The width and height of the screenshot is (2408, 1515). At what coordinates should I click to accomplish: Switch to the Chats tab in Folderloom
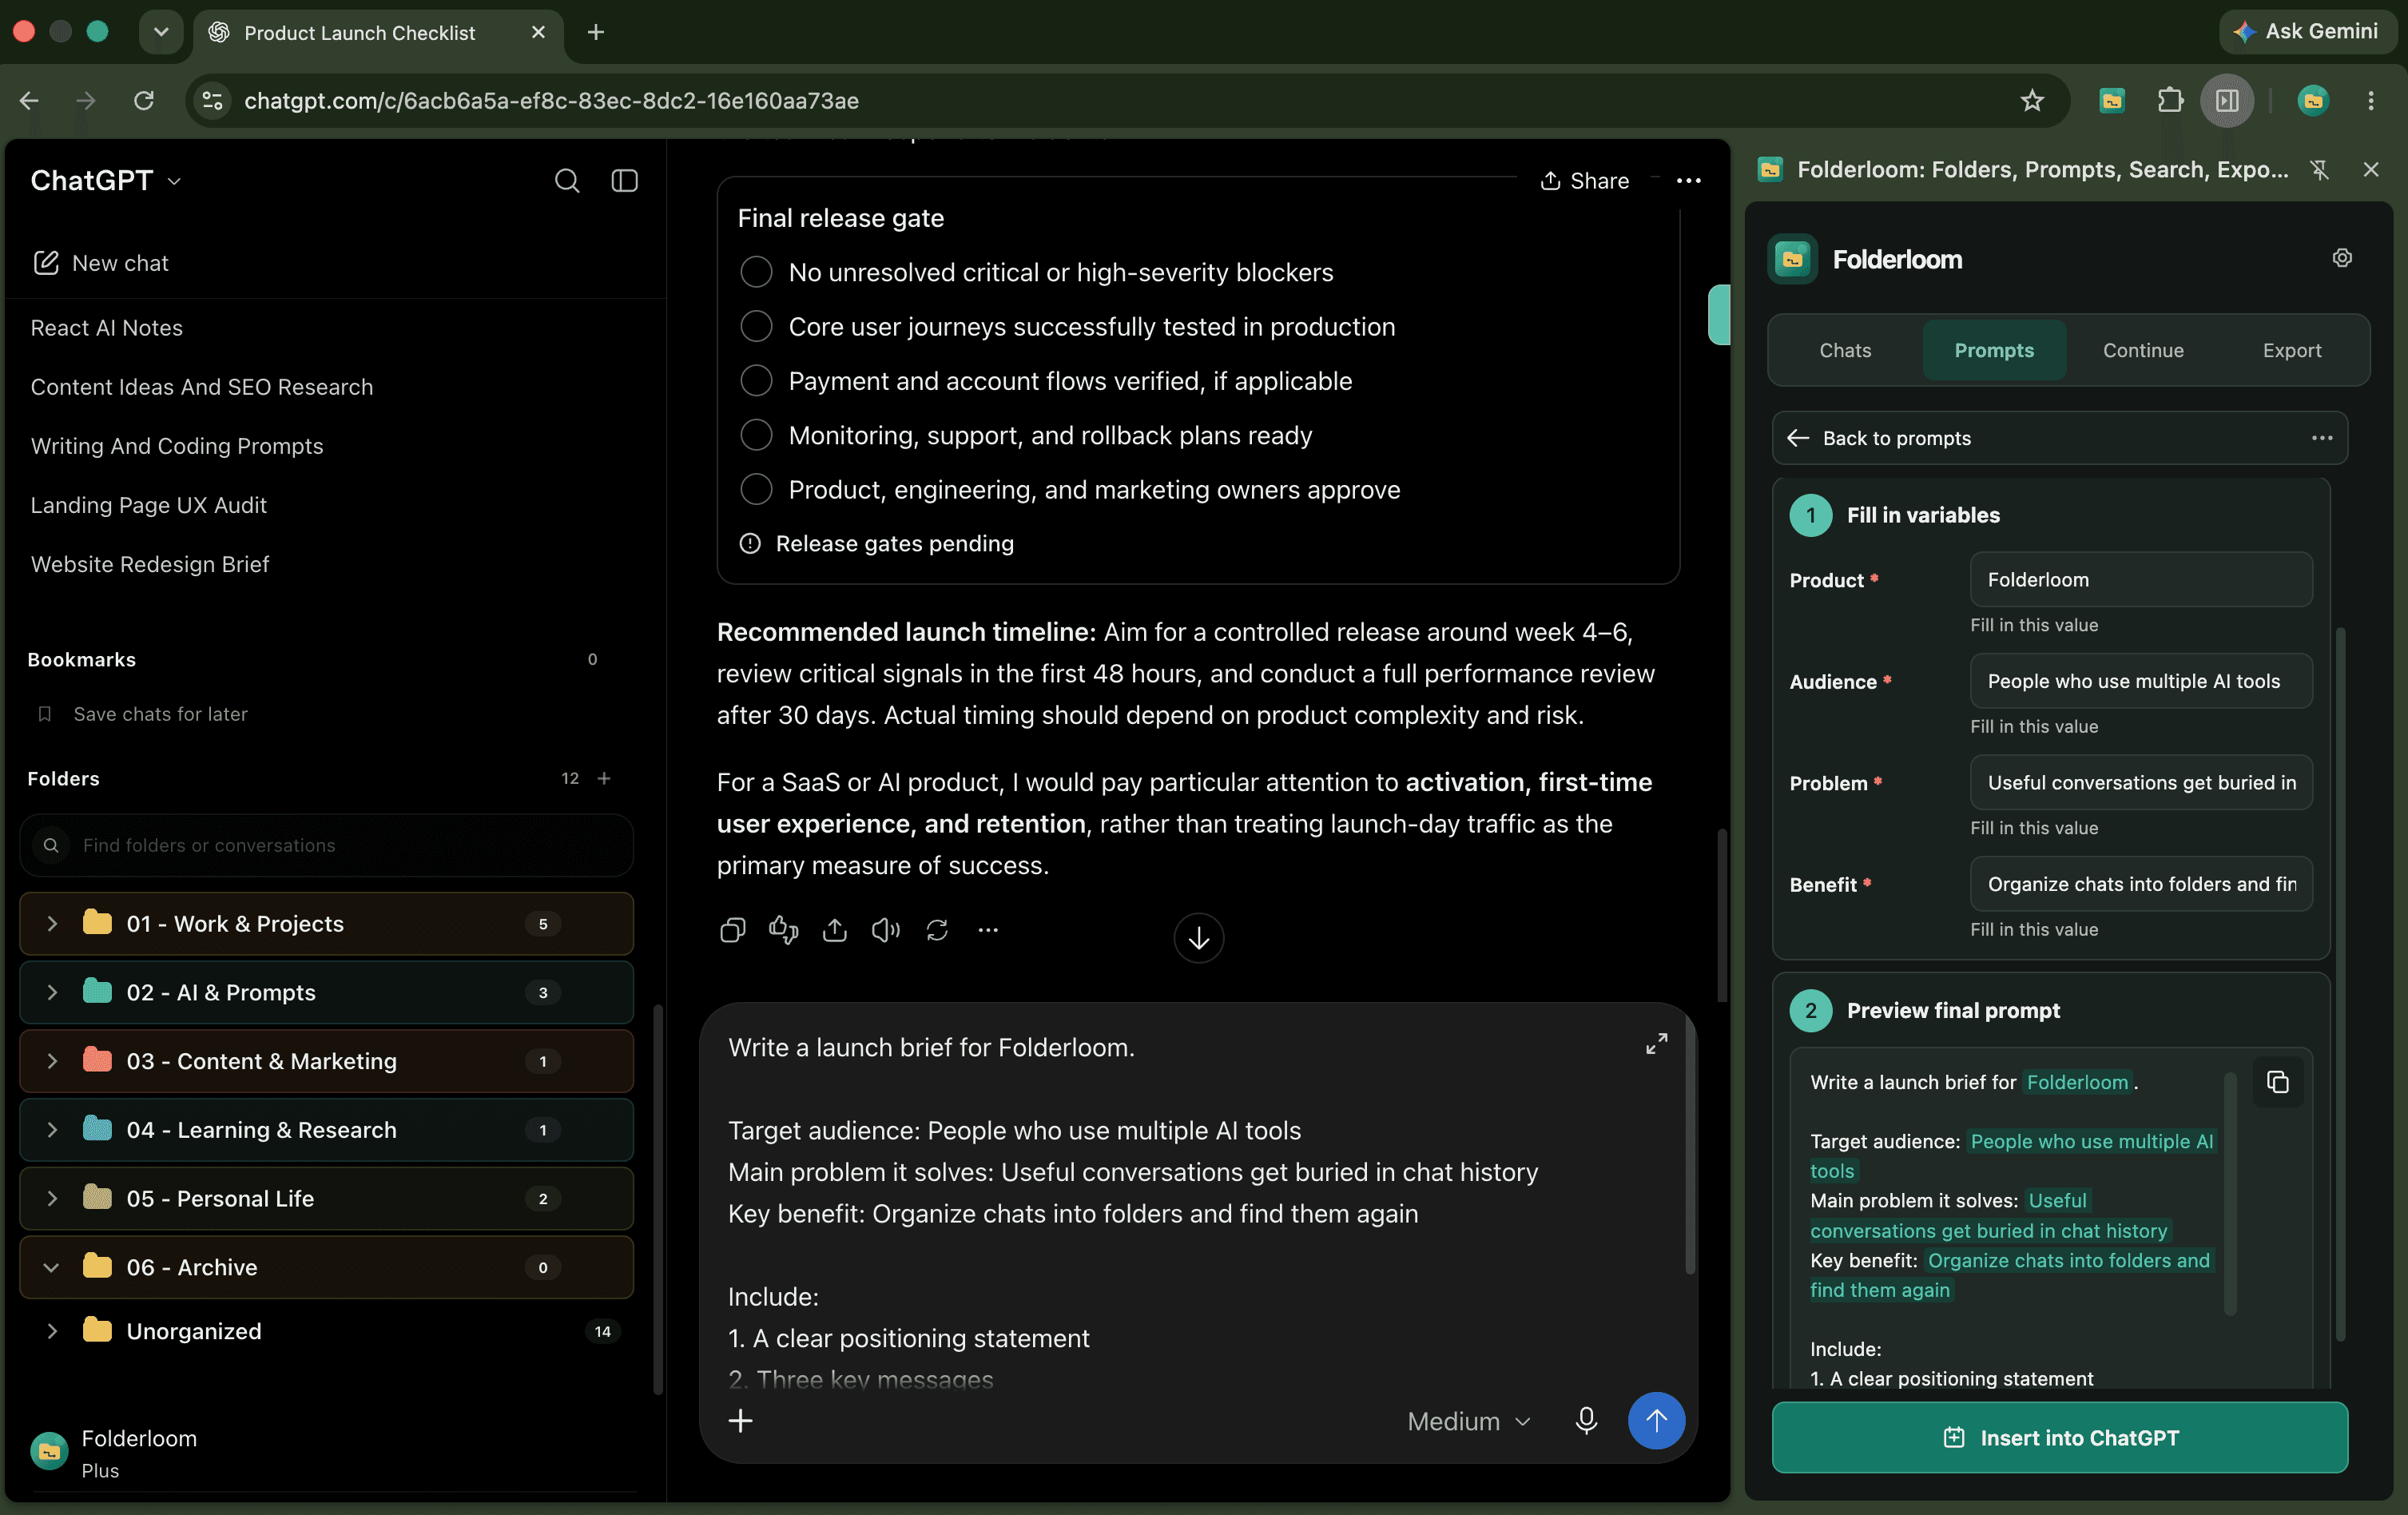tap(1844, 350)
